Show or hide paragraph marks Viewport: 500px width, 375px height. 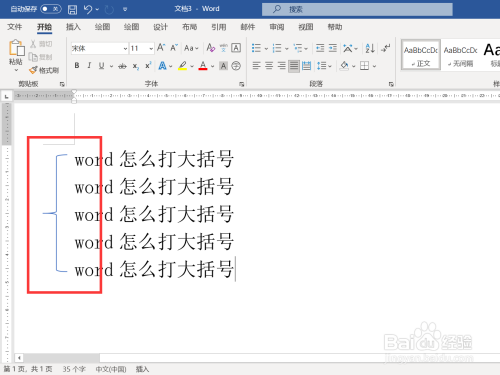[x=386, y=48]
